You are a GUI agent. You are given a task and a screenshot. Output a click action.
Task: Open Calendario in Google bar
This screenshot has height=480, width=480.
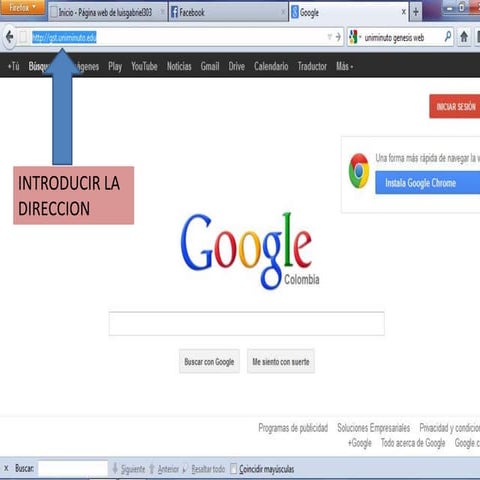pos(271,66)
